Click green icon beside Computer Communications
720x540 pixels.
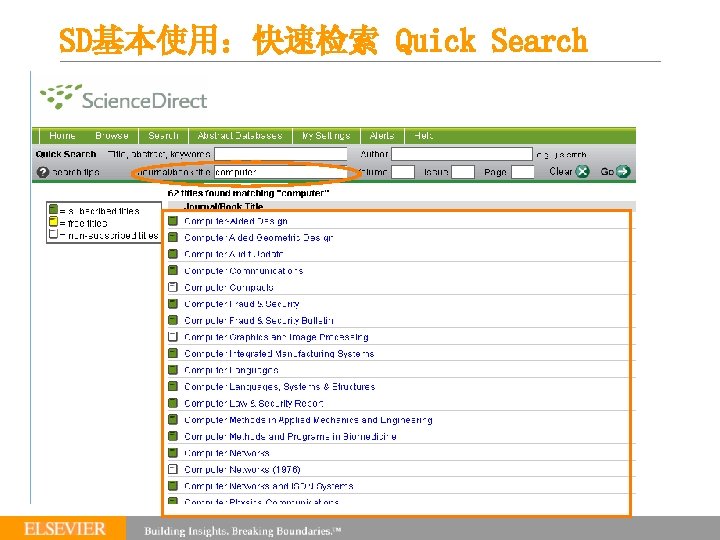tap(173, 270)
